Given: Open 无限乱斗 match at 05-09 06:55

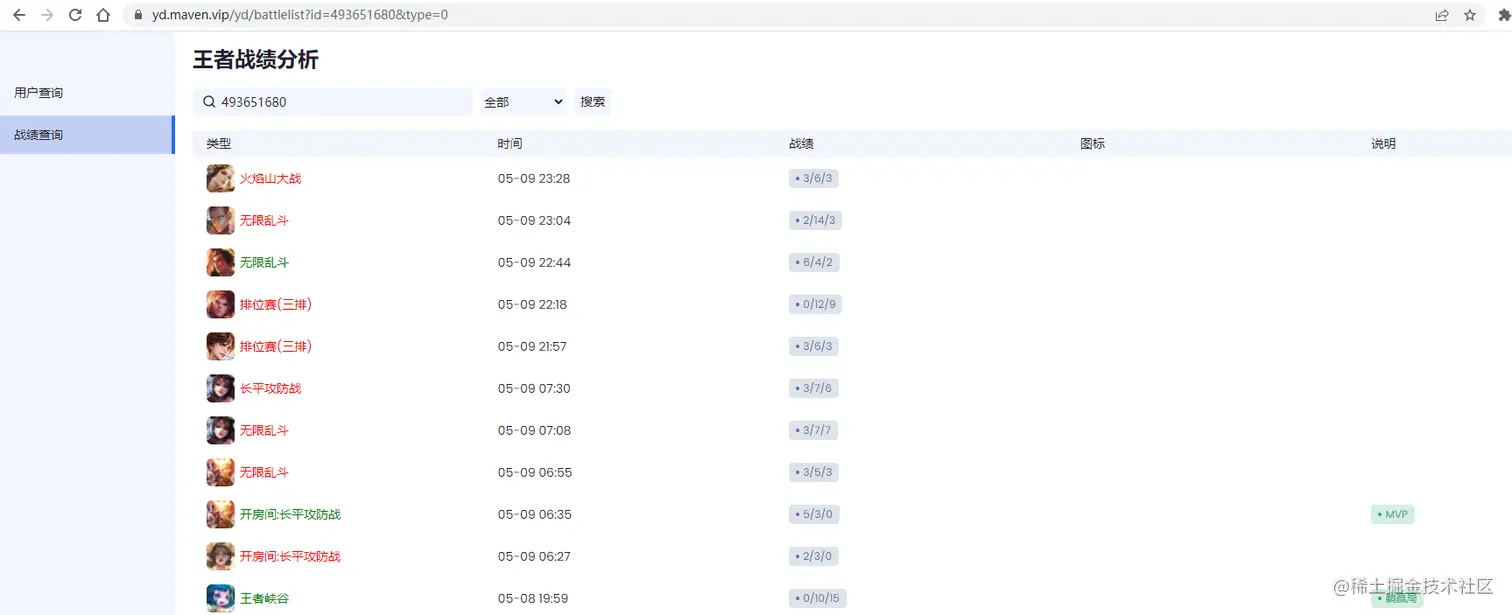Looking at the screenshot, I should [x=264, y=472].
